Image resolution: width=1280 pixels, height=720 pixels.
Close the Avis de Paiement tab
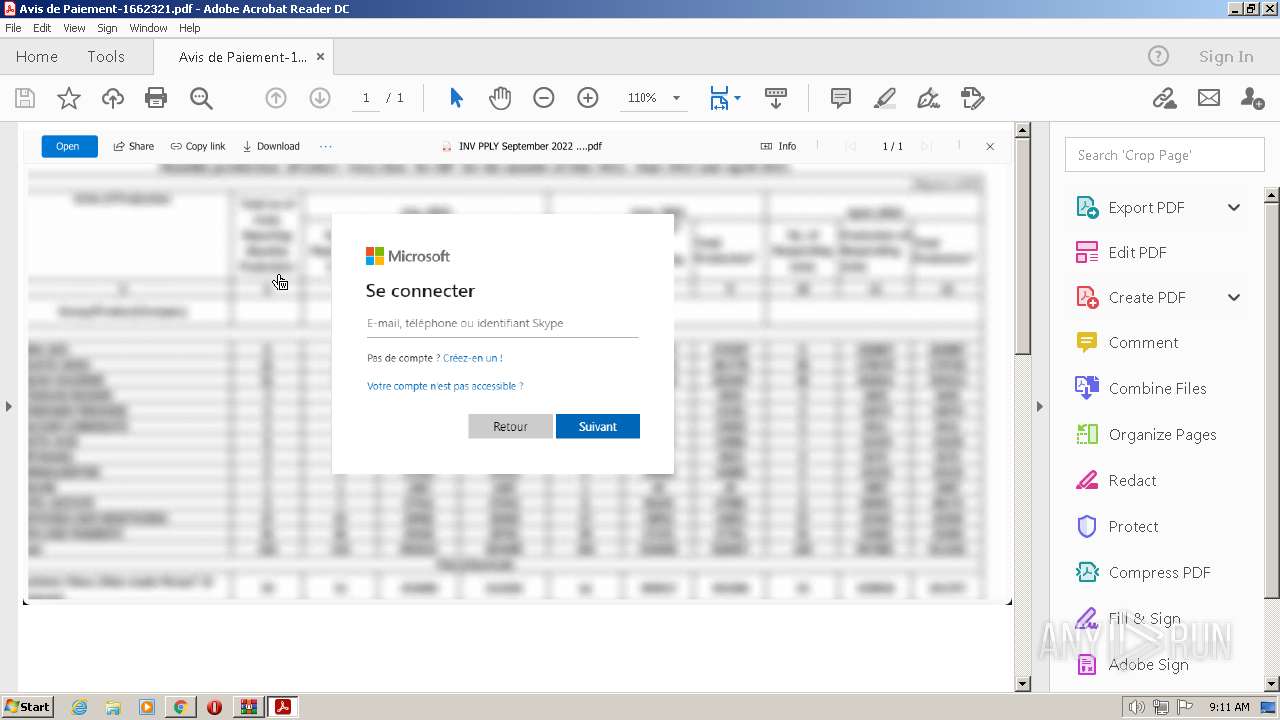point(320,57)
